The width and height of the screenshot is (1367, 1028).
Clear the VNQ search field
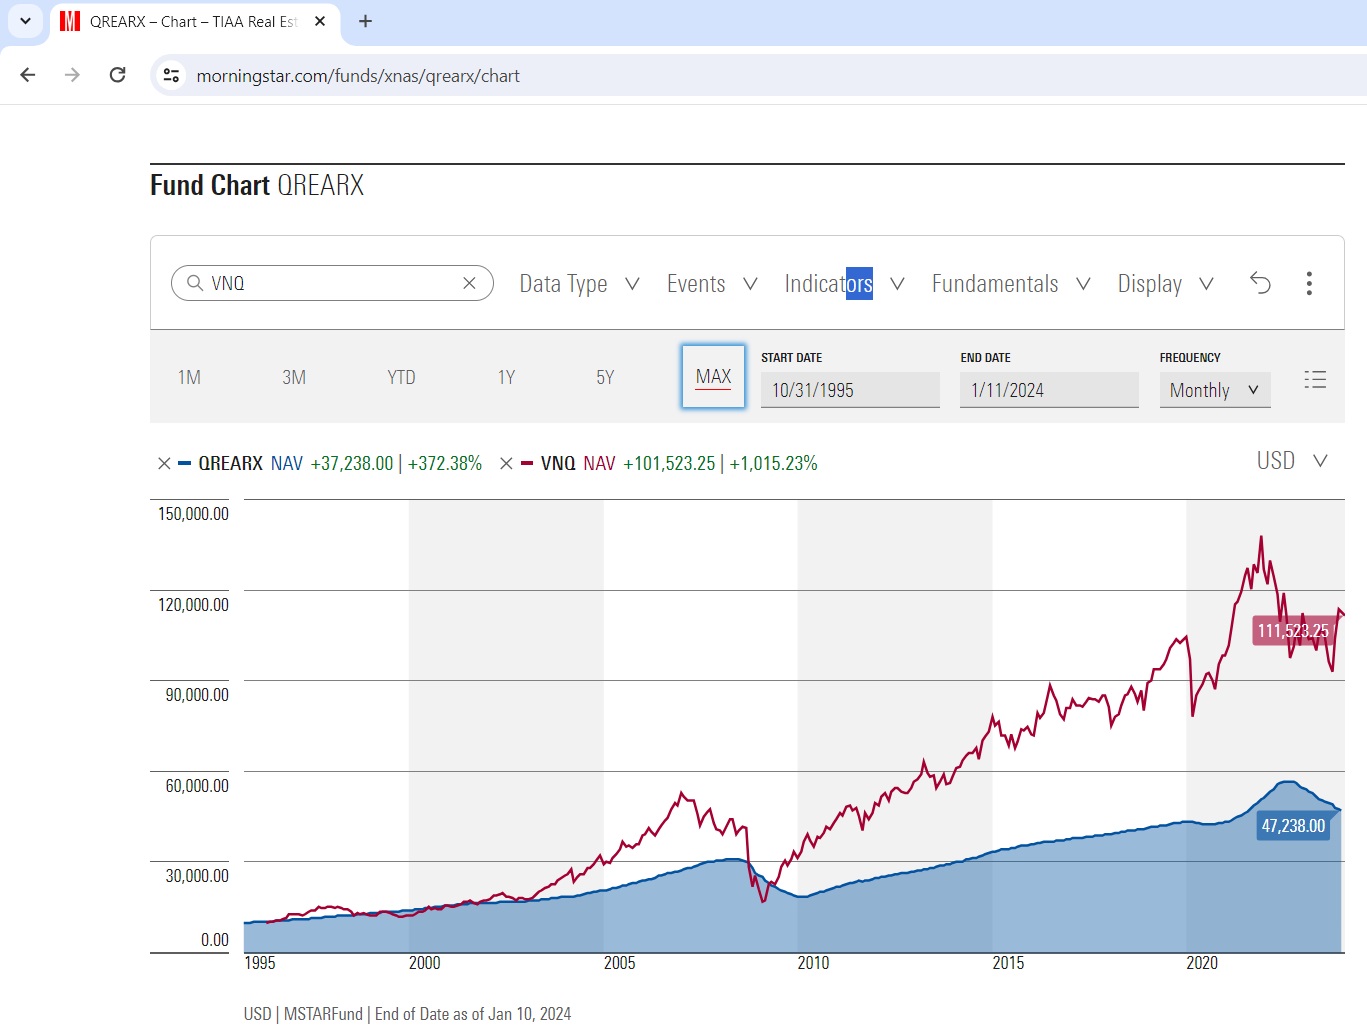tap(469, 283)
